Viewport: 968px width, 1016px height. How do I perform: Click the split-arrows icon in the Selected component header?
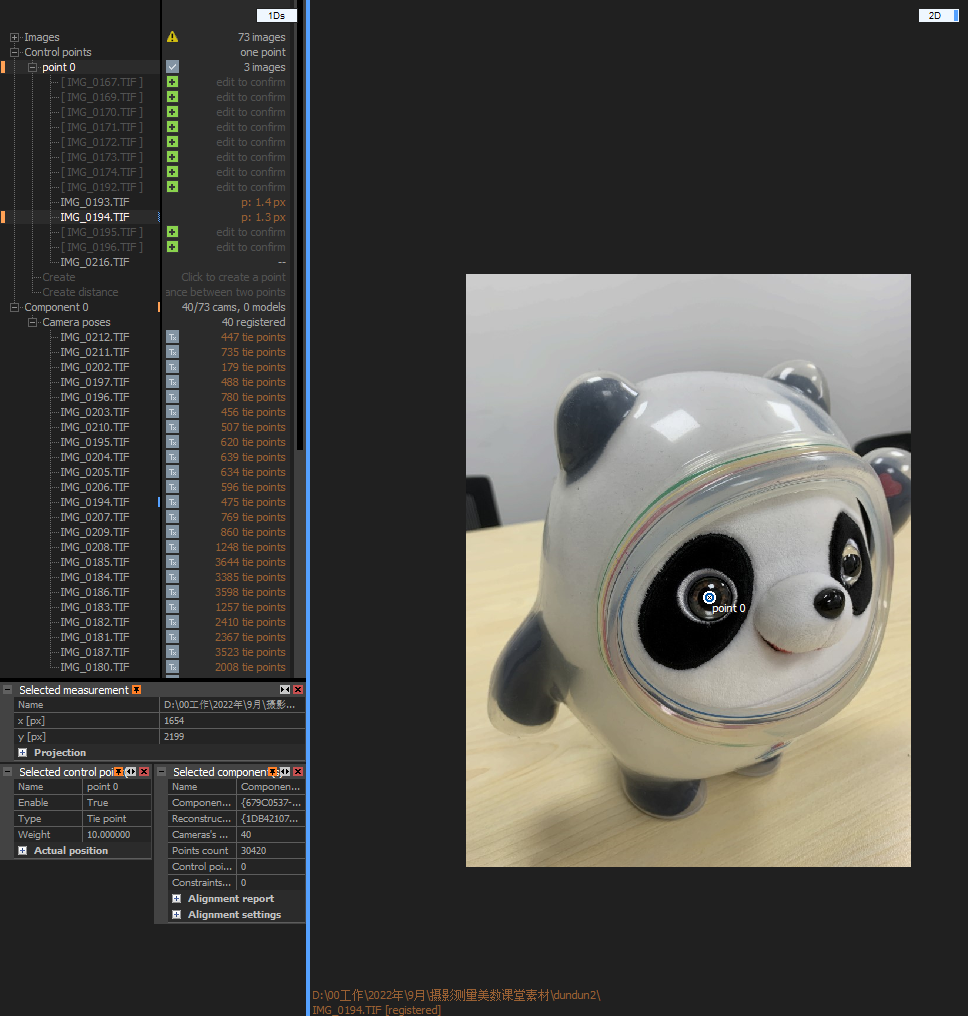point(285,772)
